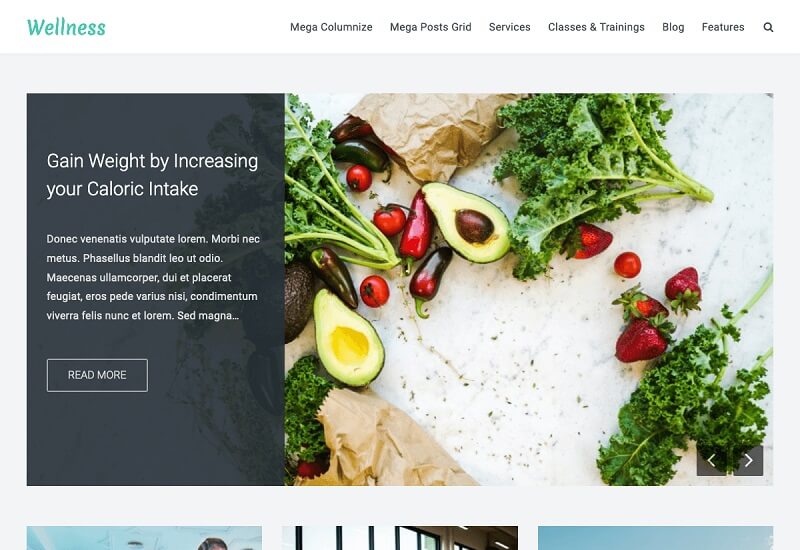Click the dark slide caption panel
Viewport: 800px width, 550px height.
click(156, 289)
